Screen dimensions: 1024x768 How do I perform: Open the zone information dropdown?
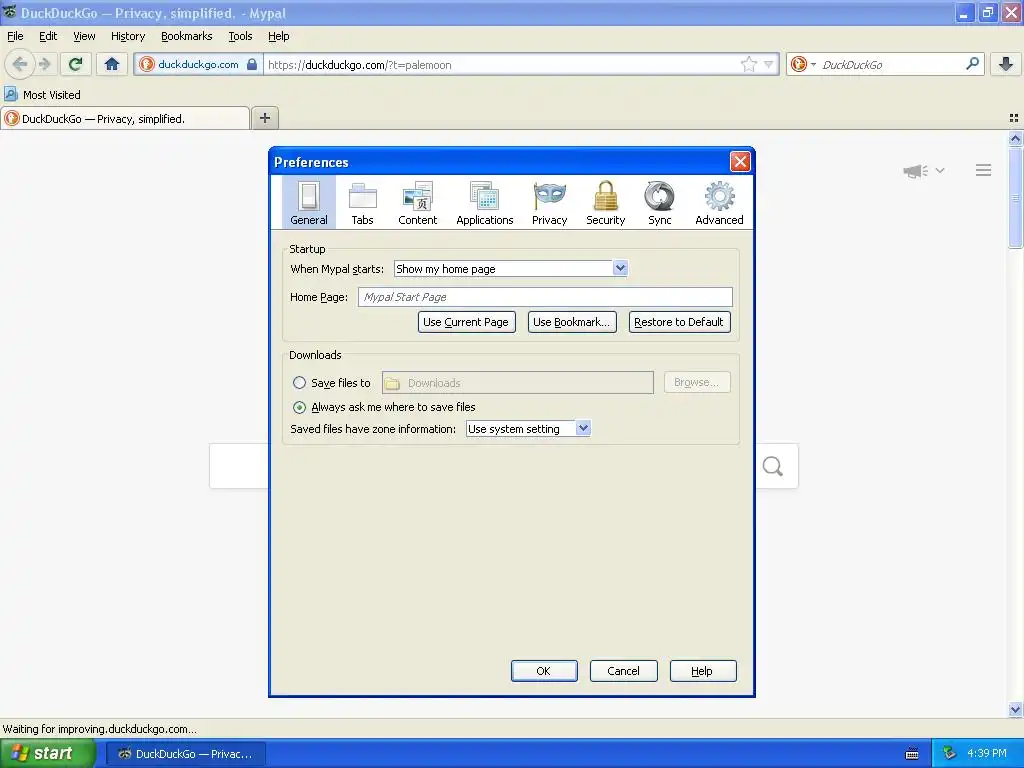[x=528, y=428]
